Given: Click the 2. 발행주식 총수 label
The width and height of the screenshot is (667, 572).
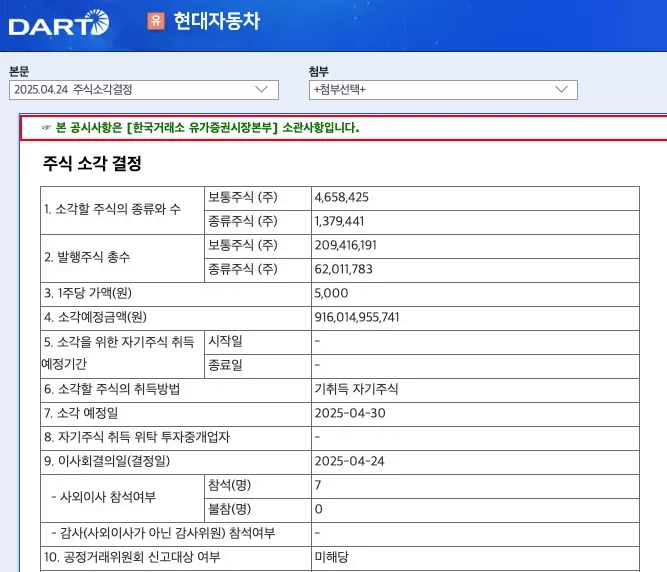Looking at the screenshot, I should pyautogui.click(x=87, y=257).
